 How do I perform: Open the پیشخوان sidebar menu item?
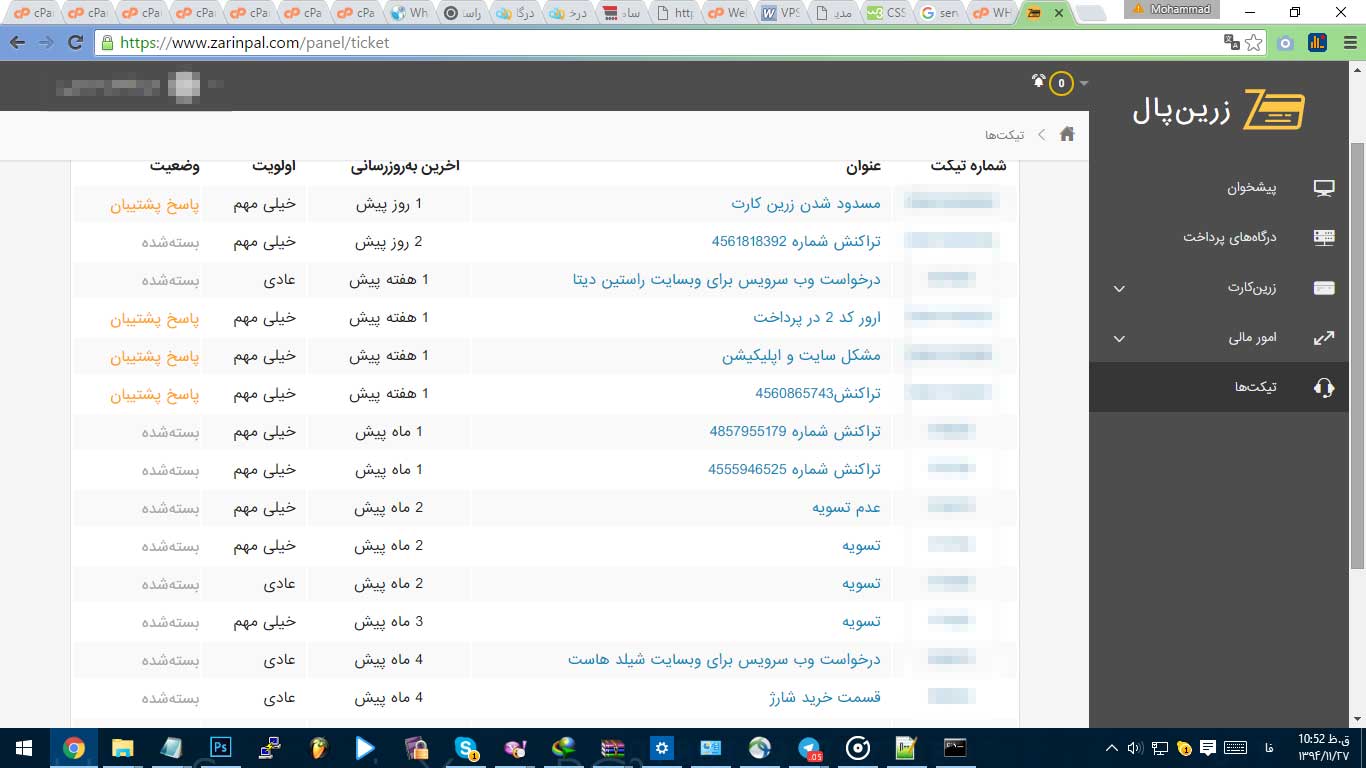(1252, 187)
